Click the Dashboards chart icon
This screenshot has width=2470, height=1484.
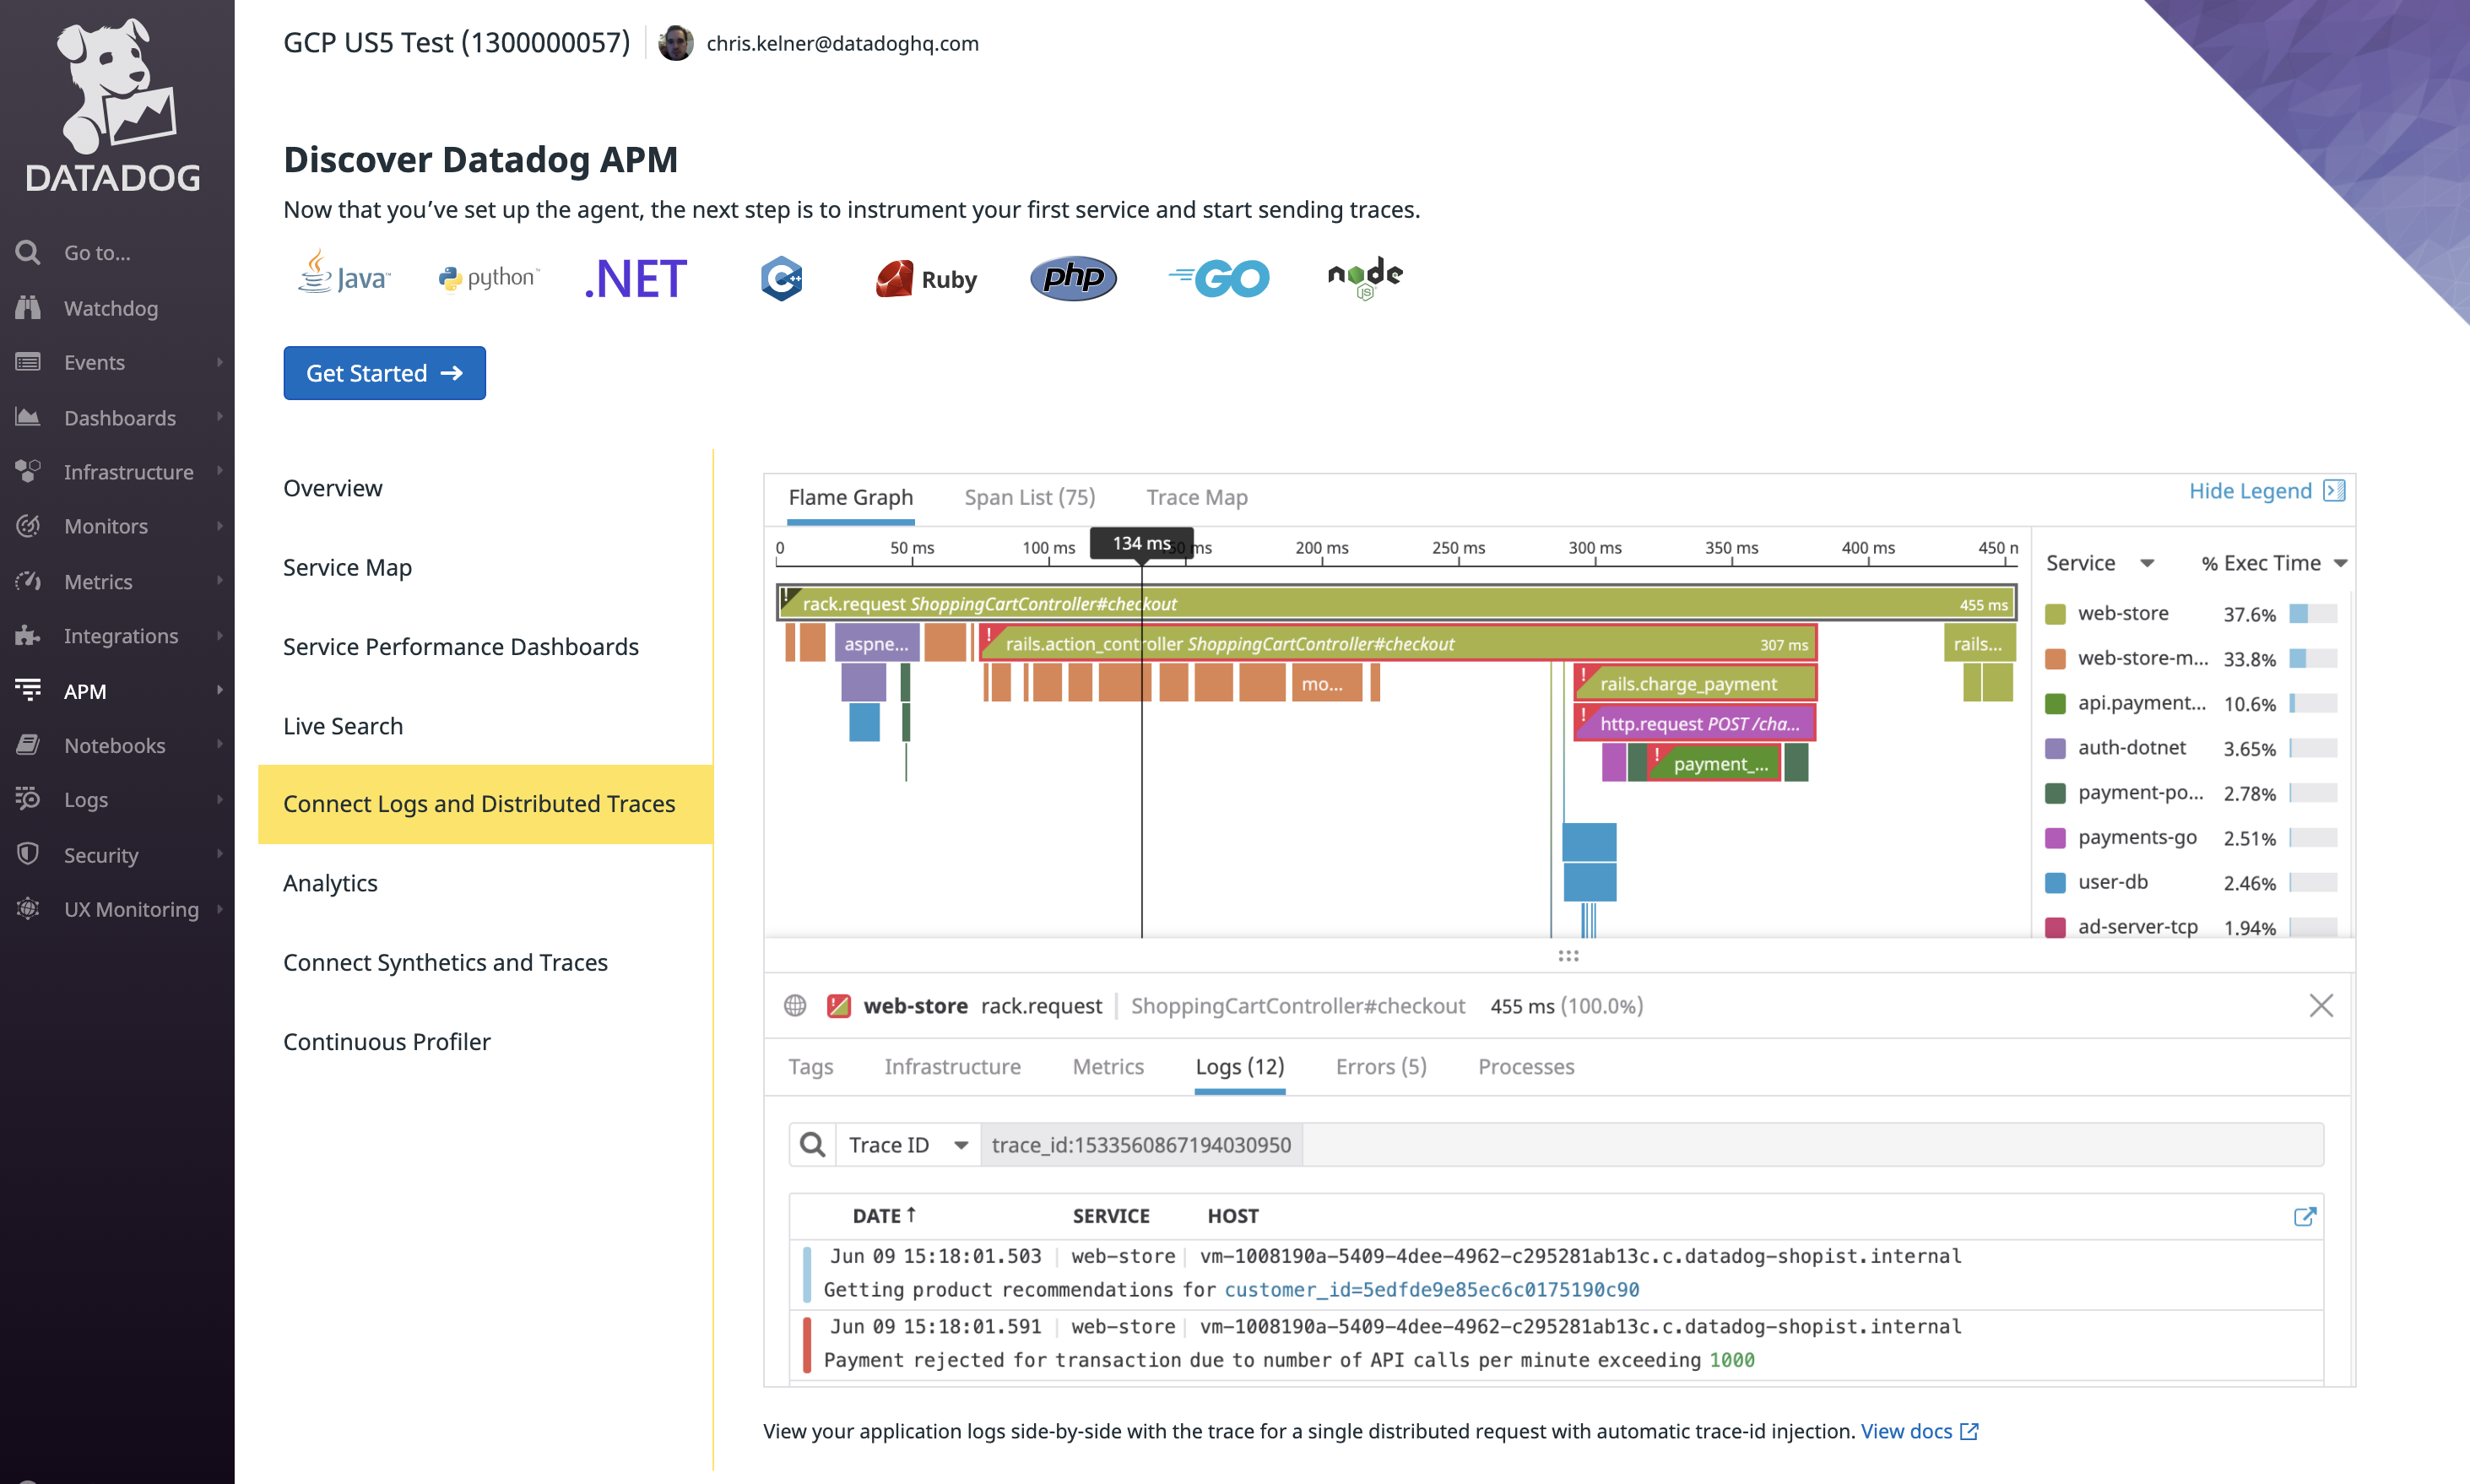pyautogui.click(x=28, y=417)
